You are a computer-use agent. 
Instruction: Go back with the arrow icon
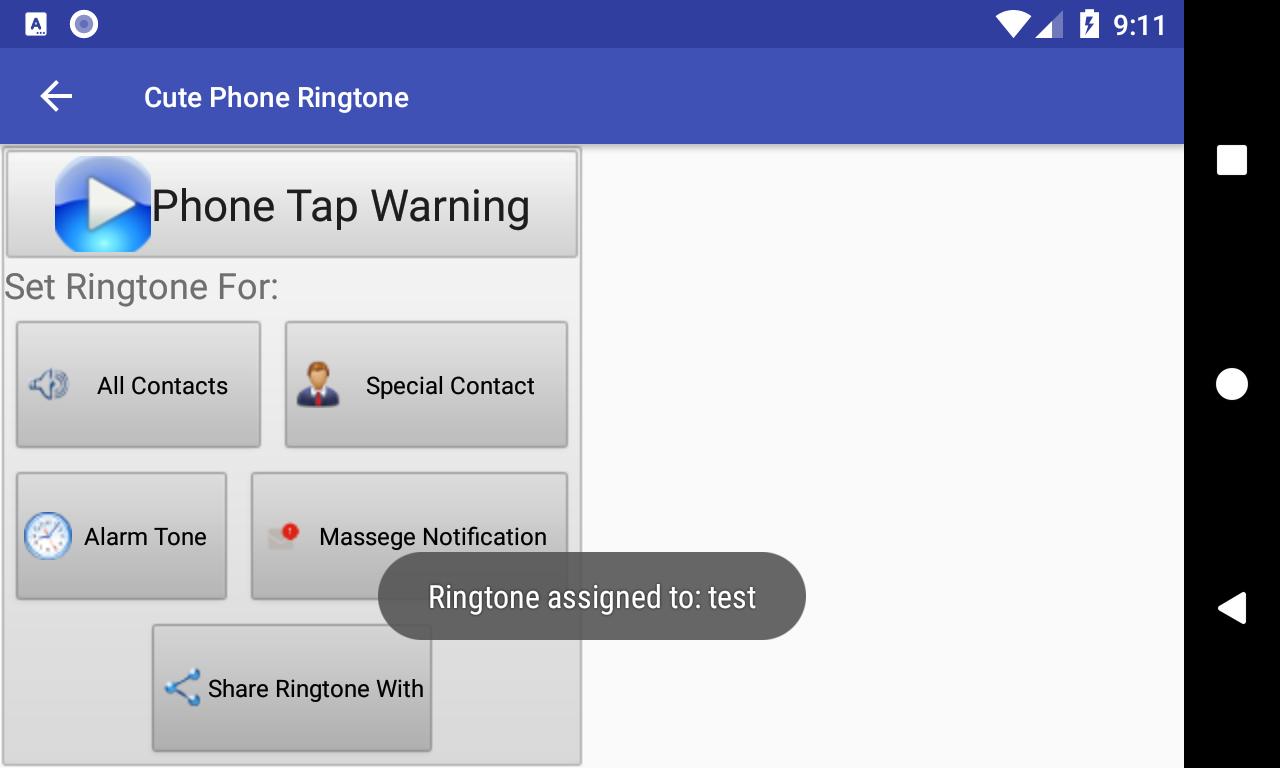click(x=56, y=97)
